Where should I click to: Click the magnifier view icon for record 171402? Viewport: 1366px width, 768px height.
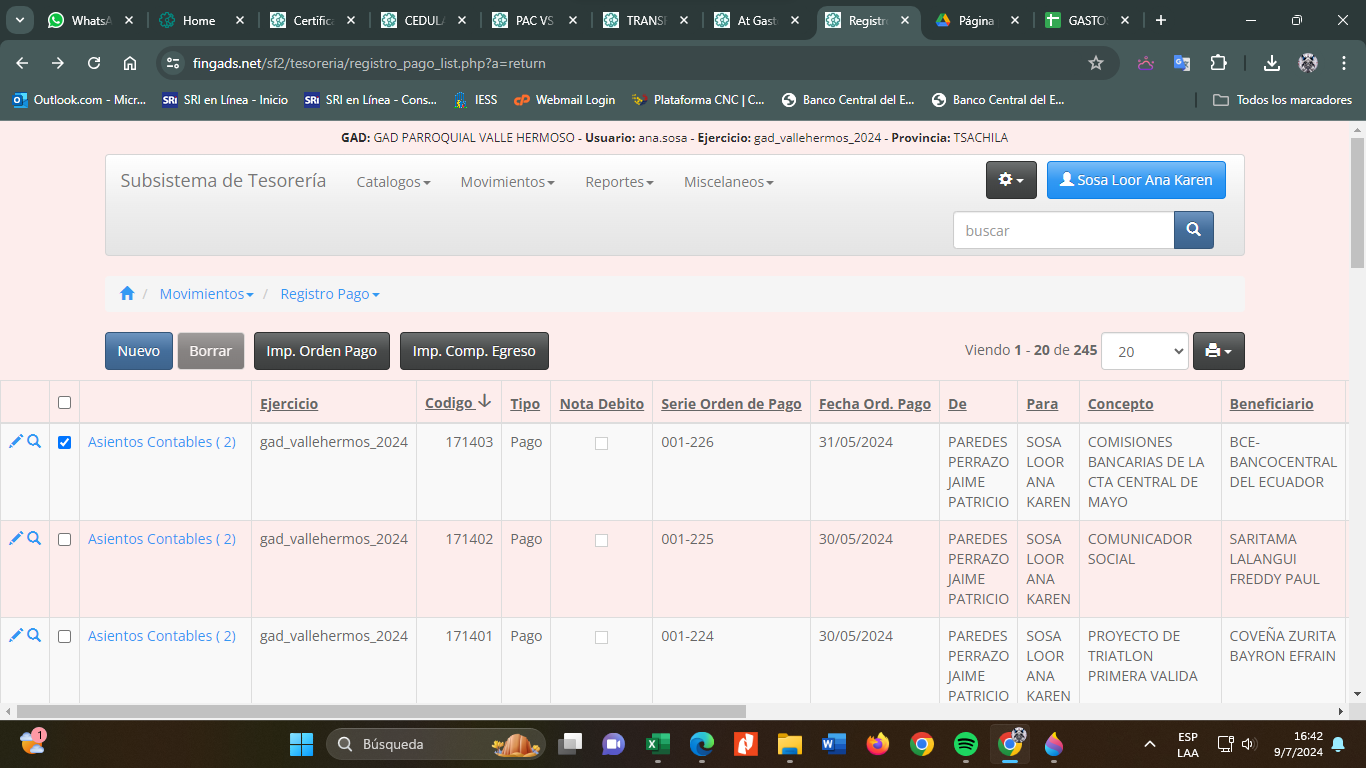click(x=34, y=538)
